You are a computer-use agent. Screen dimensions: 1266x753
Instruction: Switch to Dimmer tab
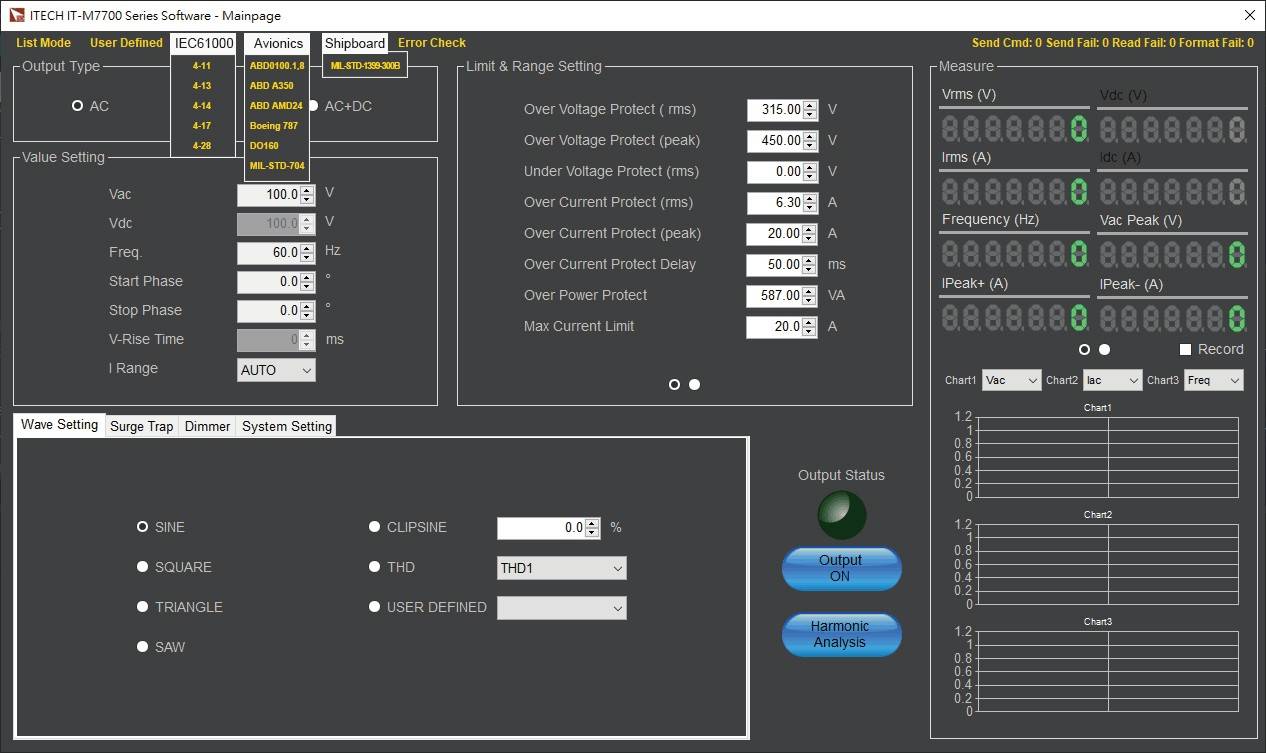[x=207, y=426]
